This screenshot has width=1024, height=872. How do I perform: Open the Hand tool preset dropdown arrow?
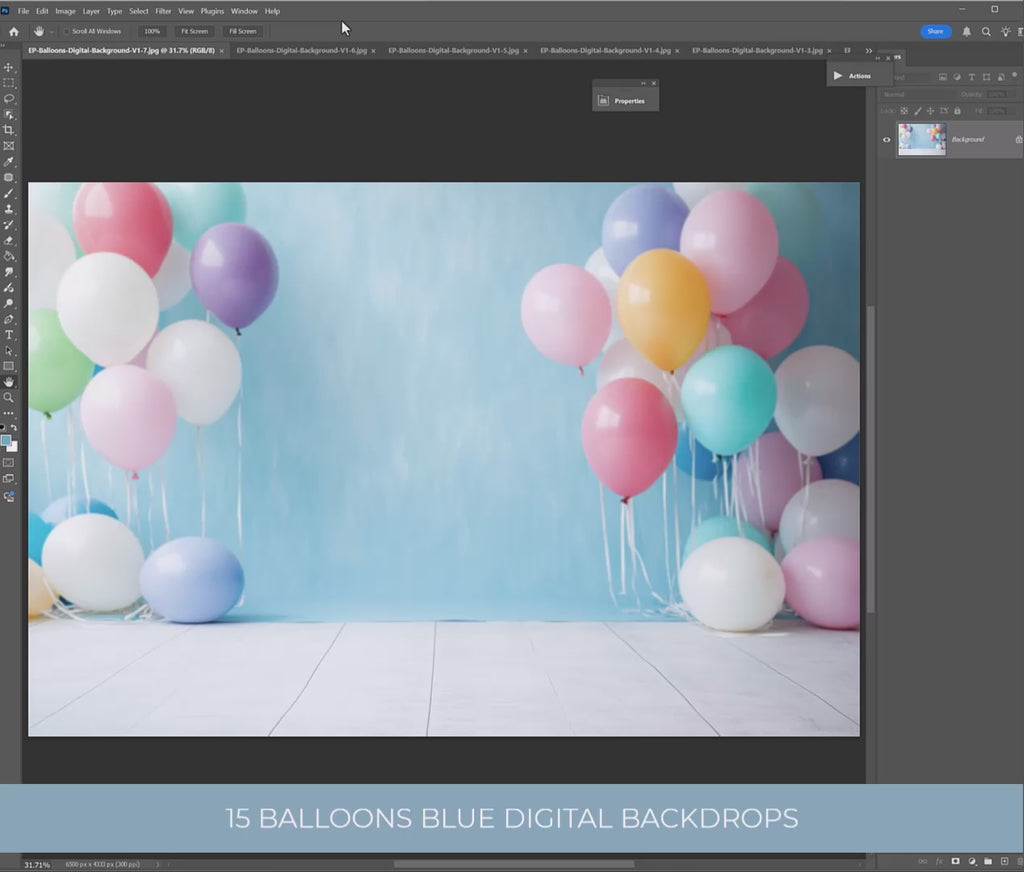click(x=52, y=31)
